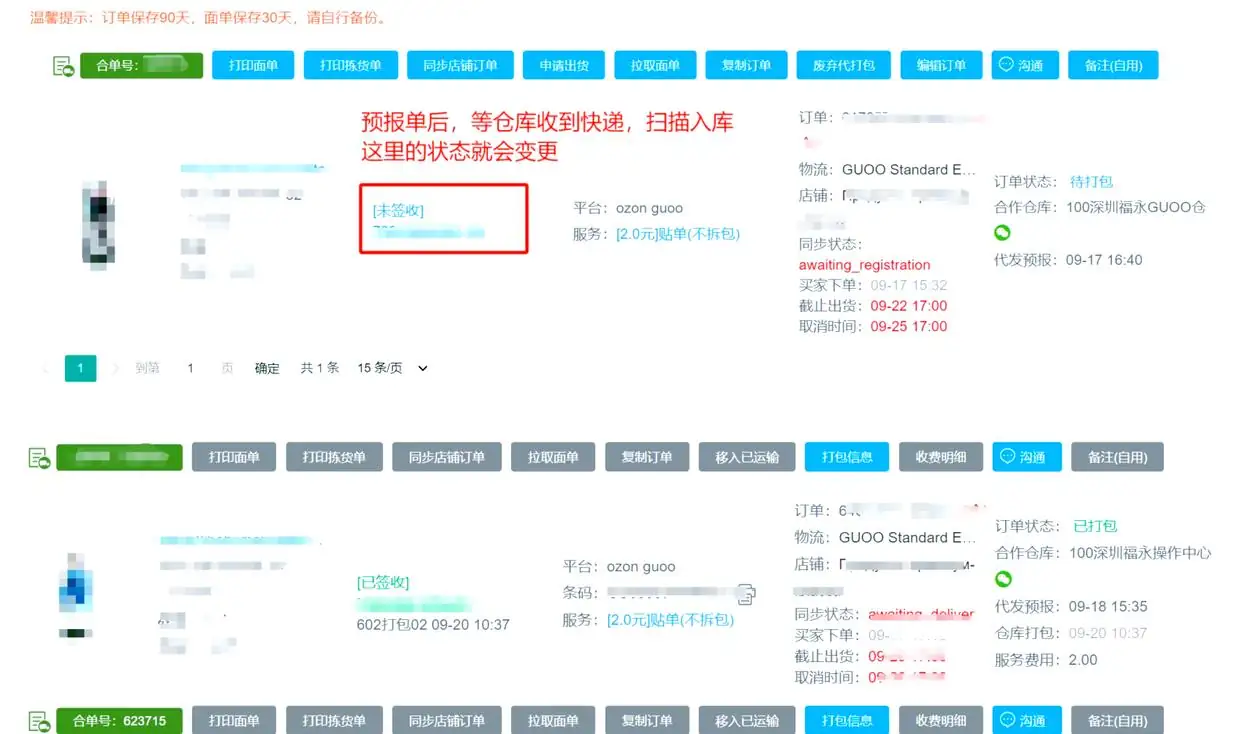Viewport: 1242px width, 734px height.
Task: View 收费明细 fee details
Action: [940, 456]
